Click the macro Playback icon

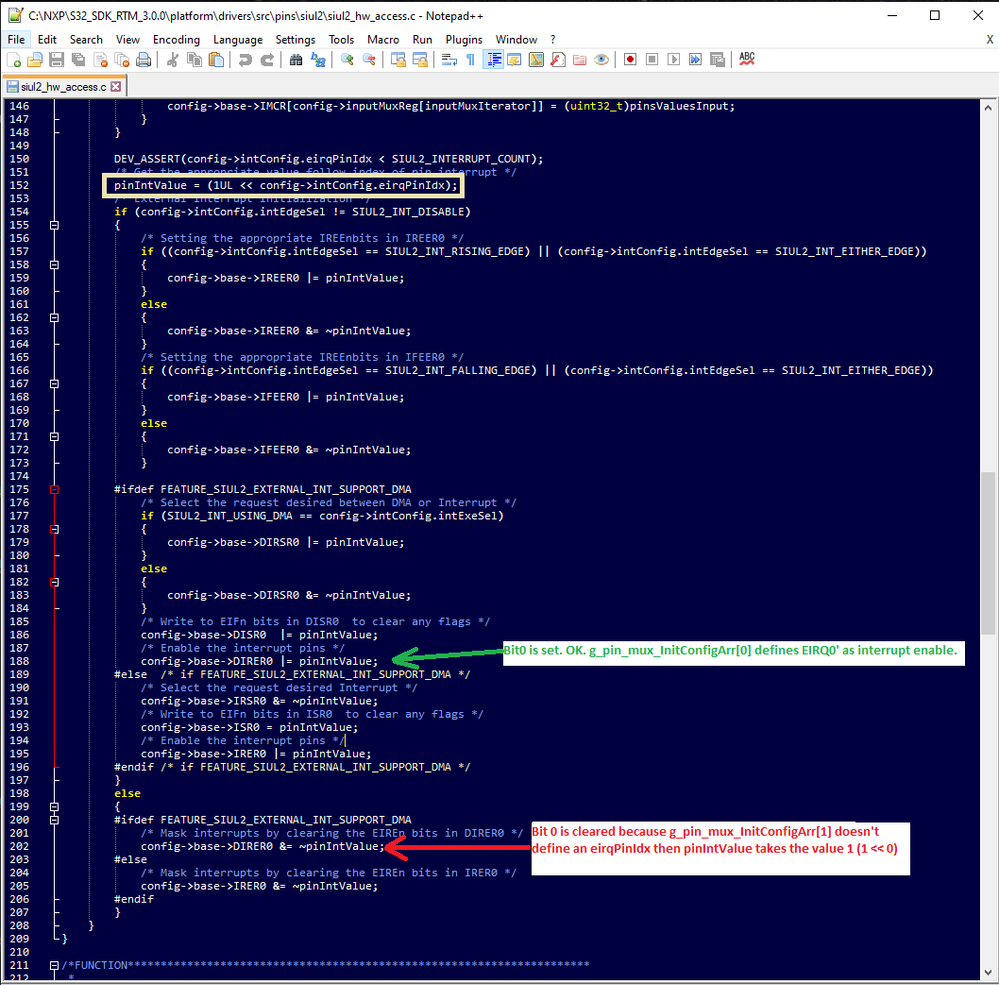tap(673, 60)
